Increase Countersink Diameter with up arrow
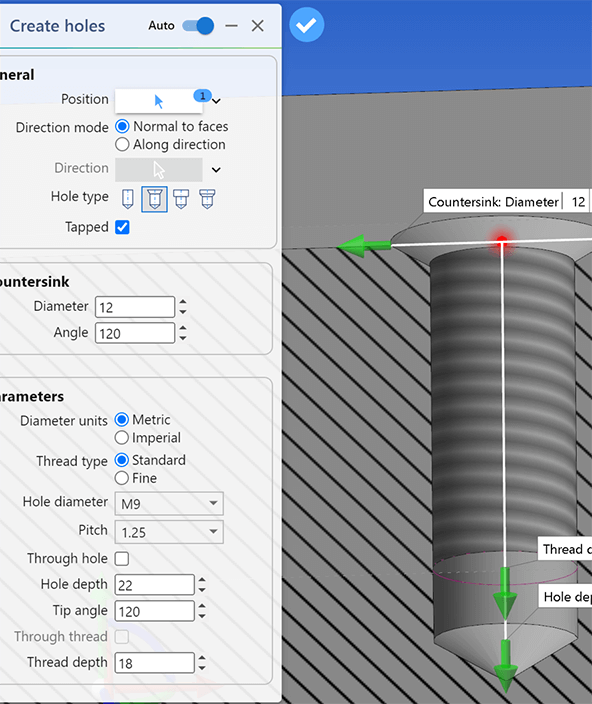The height and width of the screenshot is (704, 592). (x=183, y=302)
